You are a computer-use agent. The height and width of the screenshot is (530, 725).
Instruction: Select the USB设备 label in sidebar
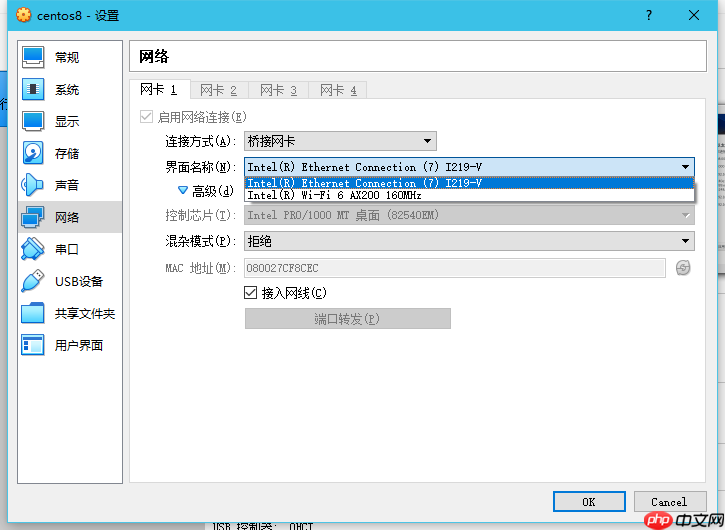(x=79, y=281)
